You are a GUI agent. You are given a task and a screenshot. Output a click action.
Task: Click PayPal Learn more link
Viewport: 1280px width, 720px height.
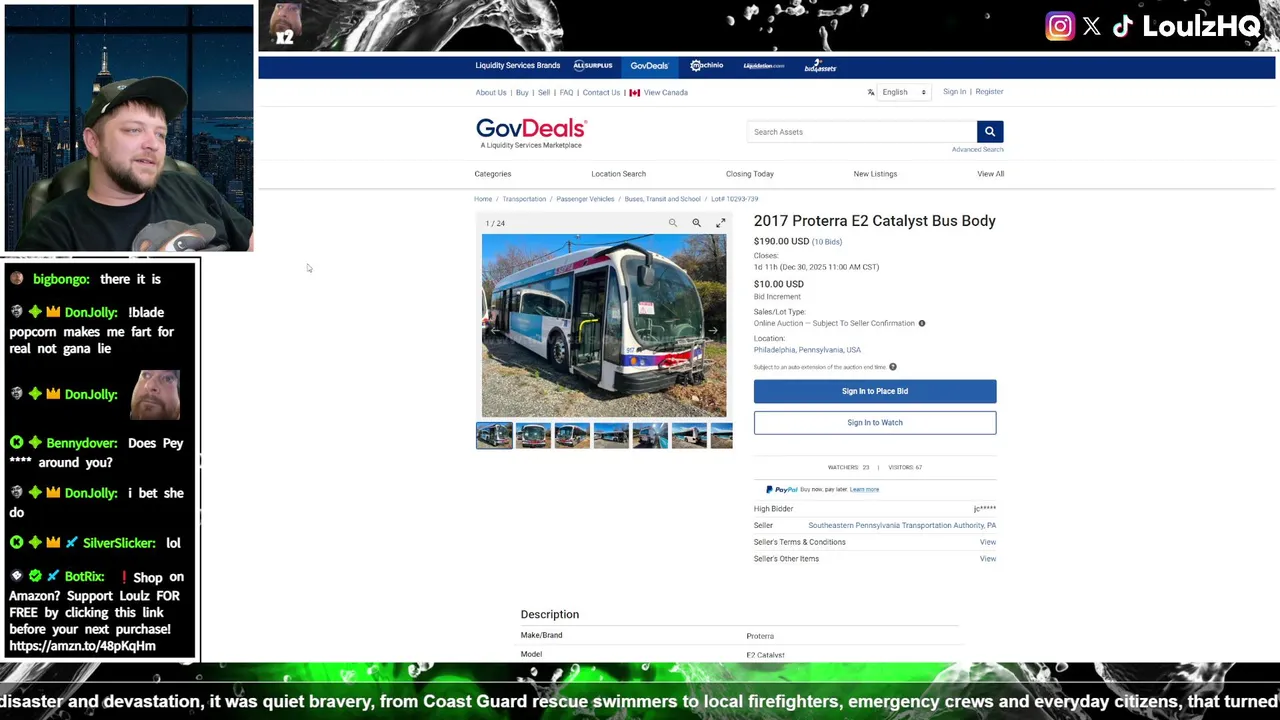(x=864, y=490)
